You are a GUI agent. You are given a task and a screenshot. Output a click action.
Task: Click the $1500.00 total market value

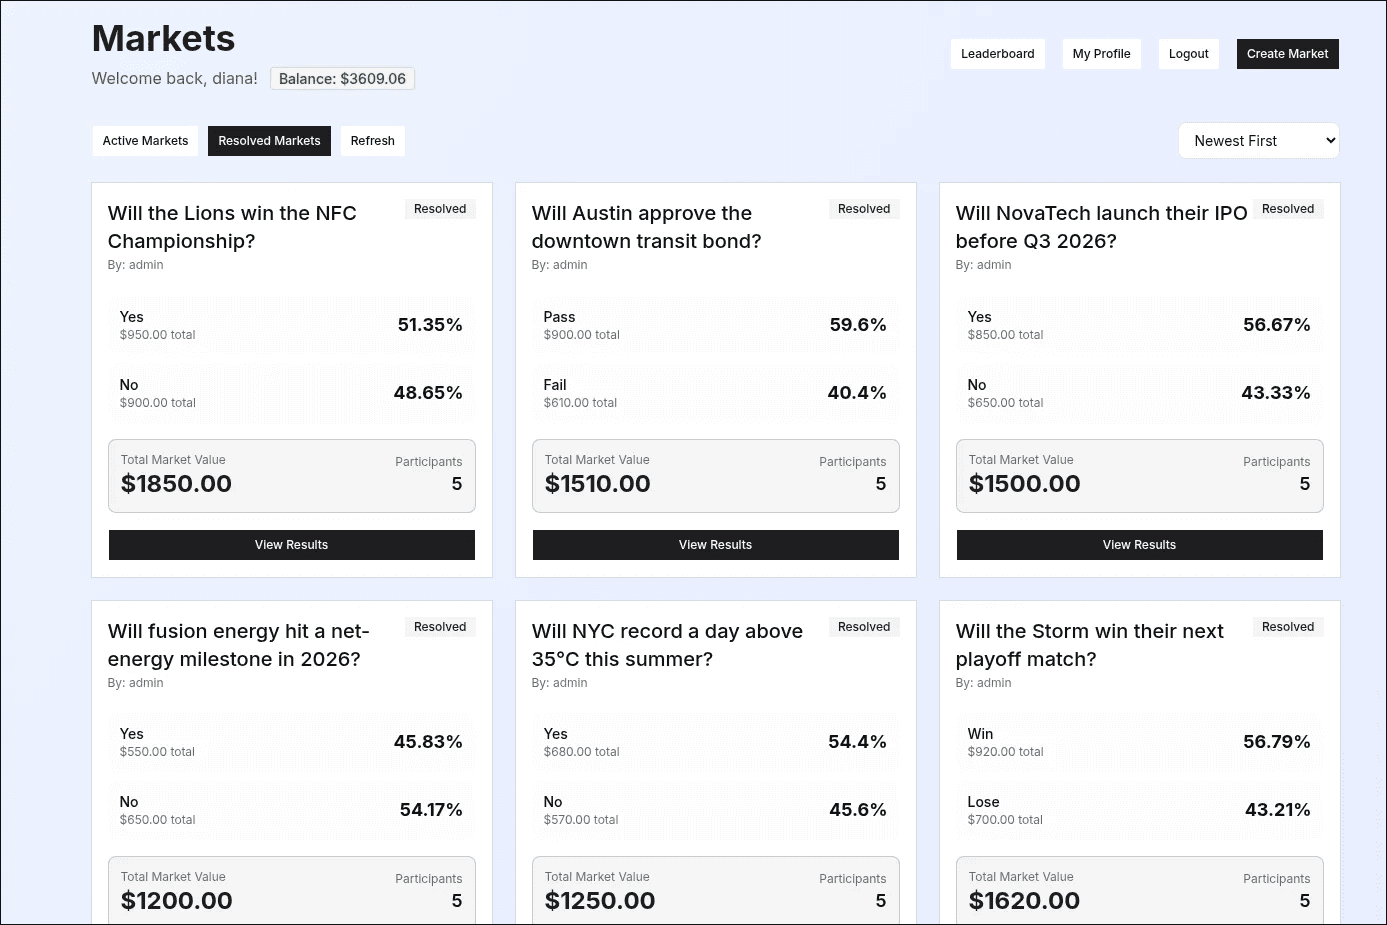[x=1024, y=484]
